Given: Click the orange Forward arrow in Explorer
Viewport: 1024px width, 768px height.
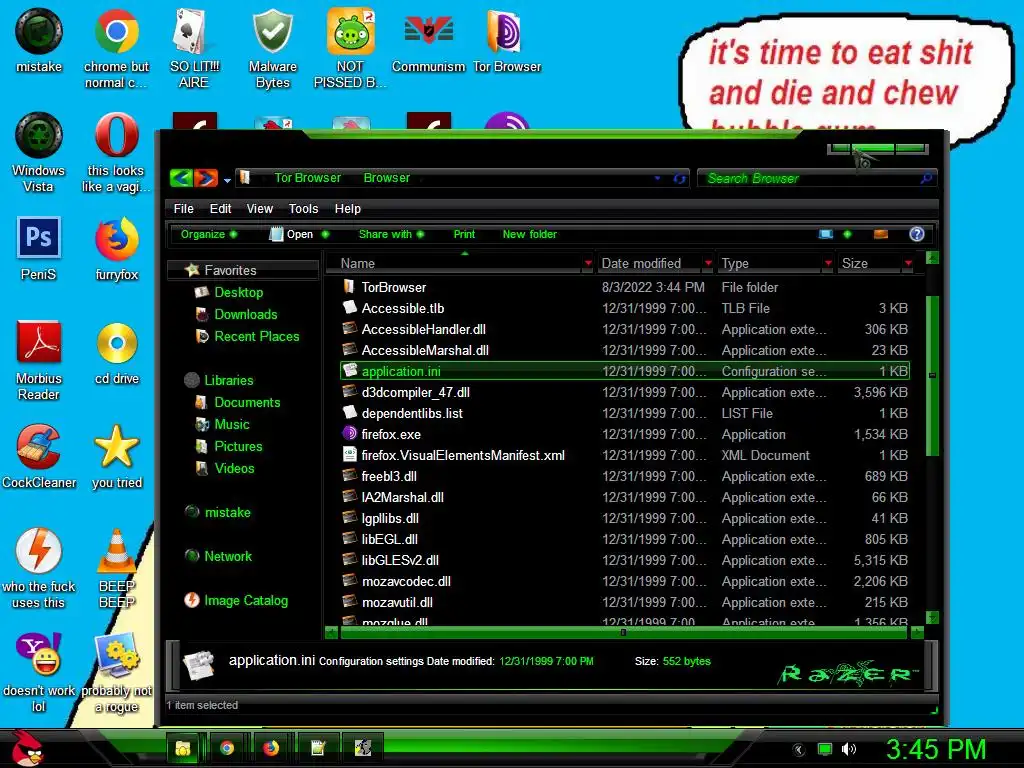Looking at the screenshot, I should [x=206, y=178].
